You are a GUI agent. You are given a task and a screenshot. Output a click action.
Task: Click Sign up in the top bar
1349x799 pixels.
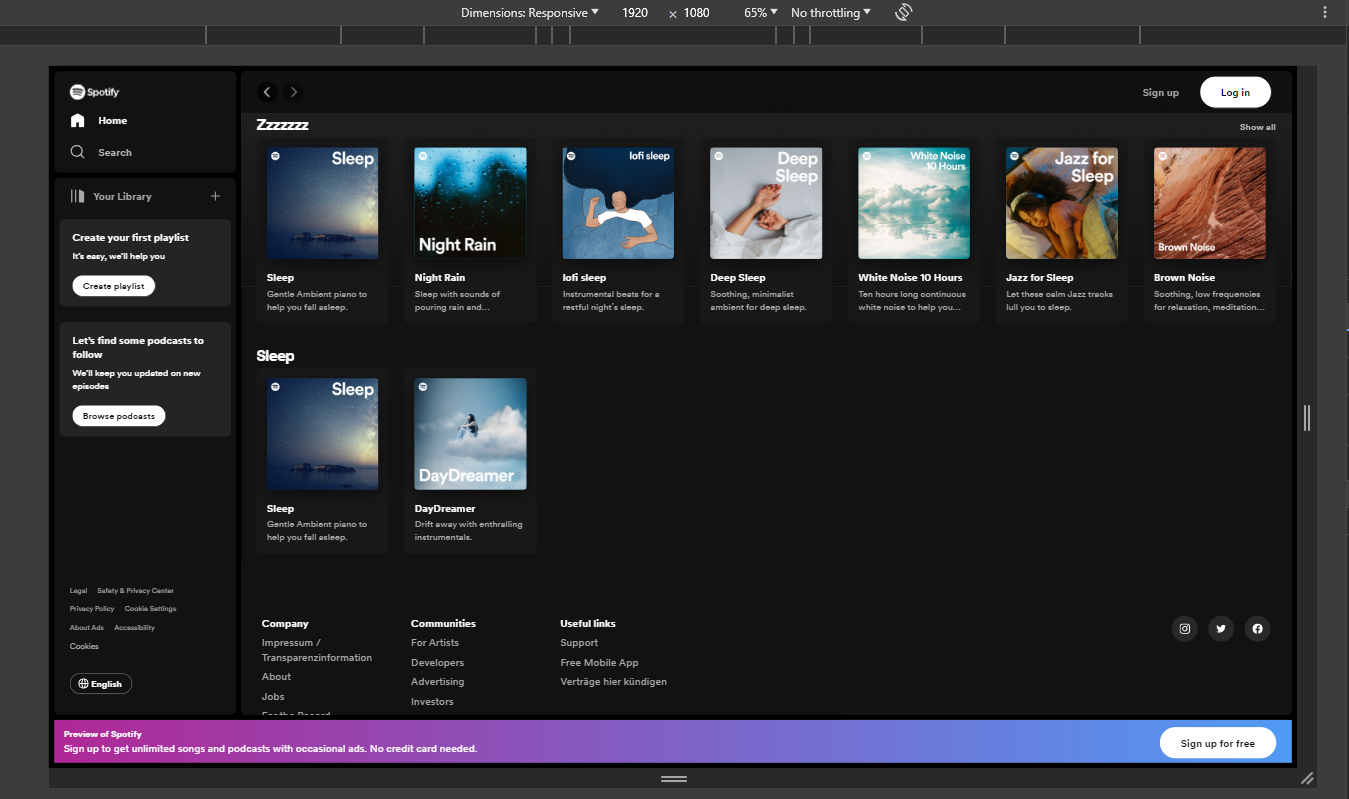[1161, 93]
